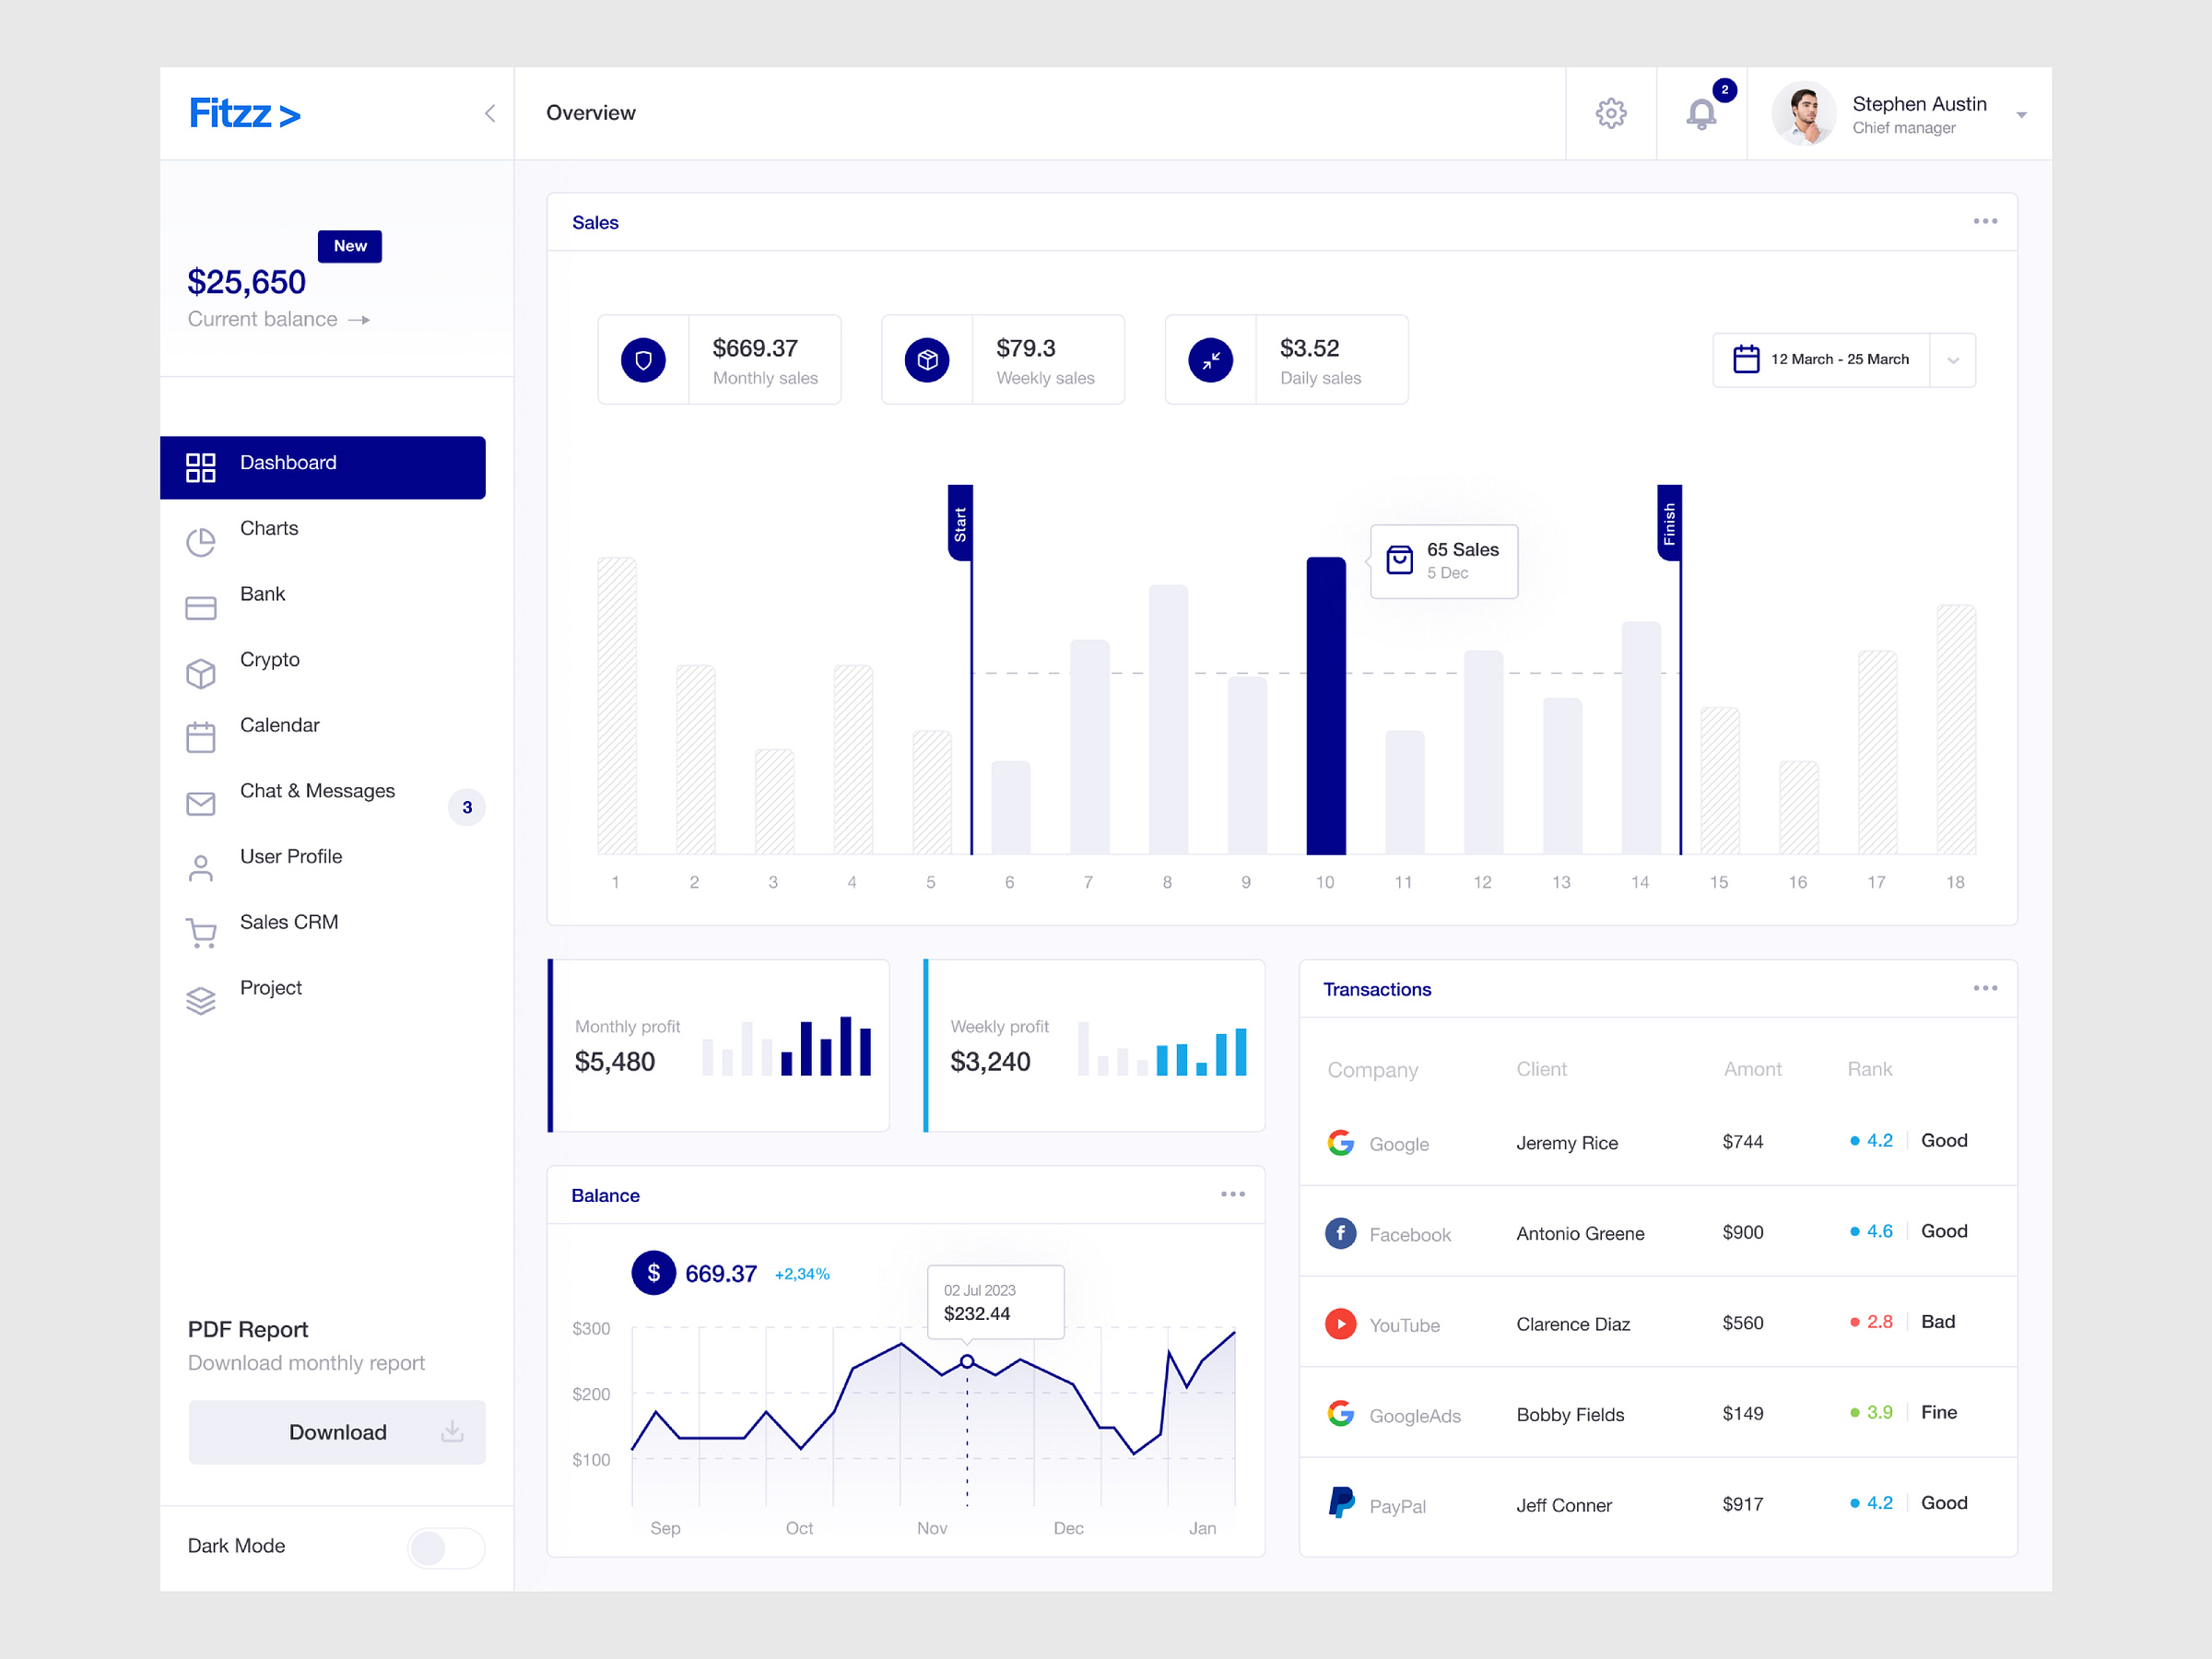This screenshot has height=1659, width=2212.
Task: Click the +2,34% balance change
Action: (802, 1274)
